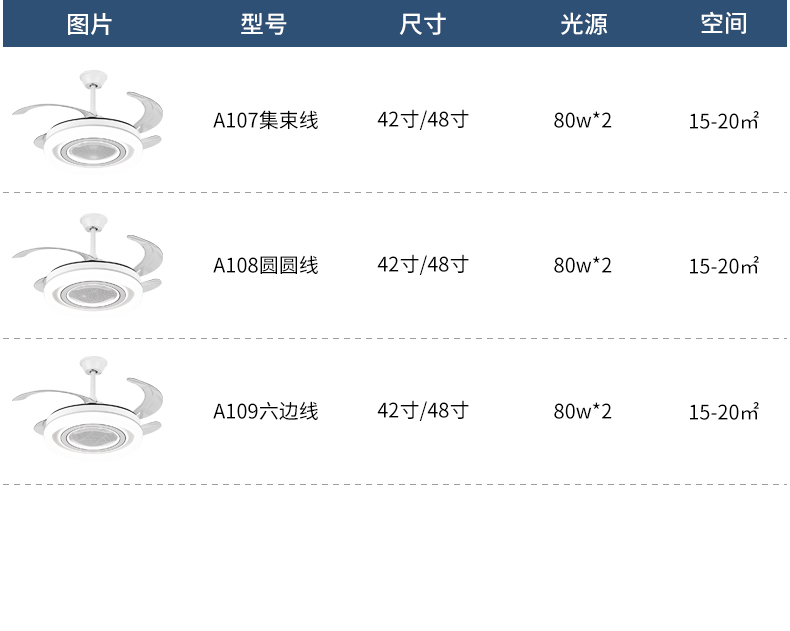The width and height of the screenshot is (790, 631).
Task: Select the 图片 column header
Action: coord(89,24)
